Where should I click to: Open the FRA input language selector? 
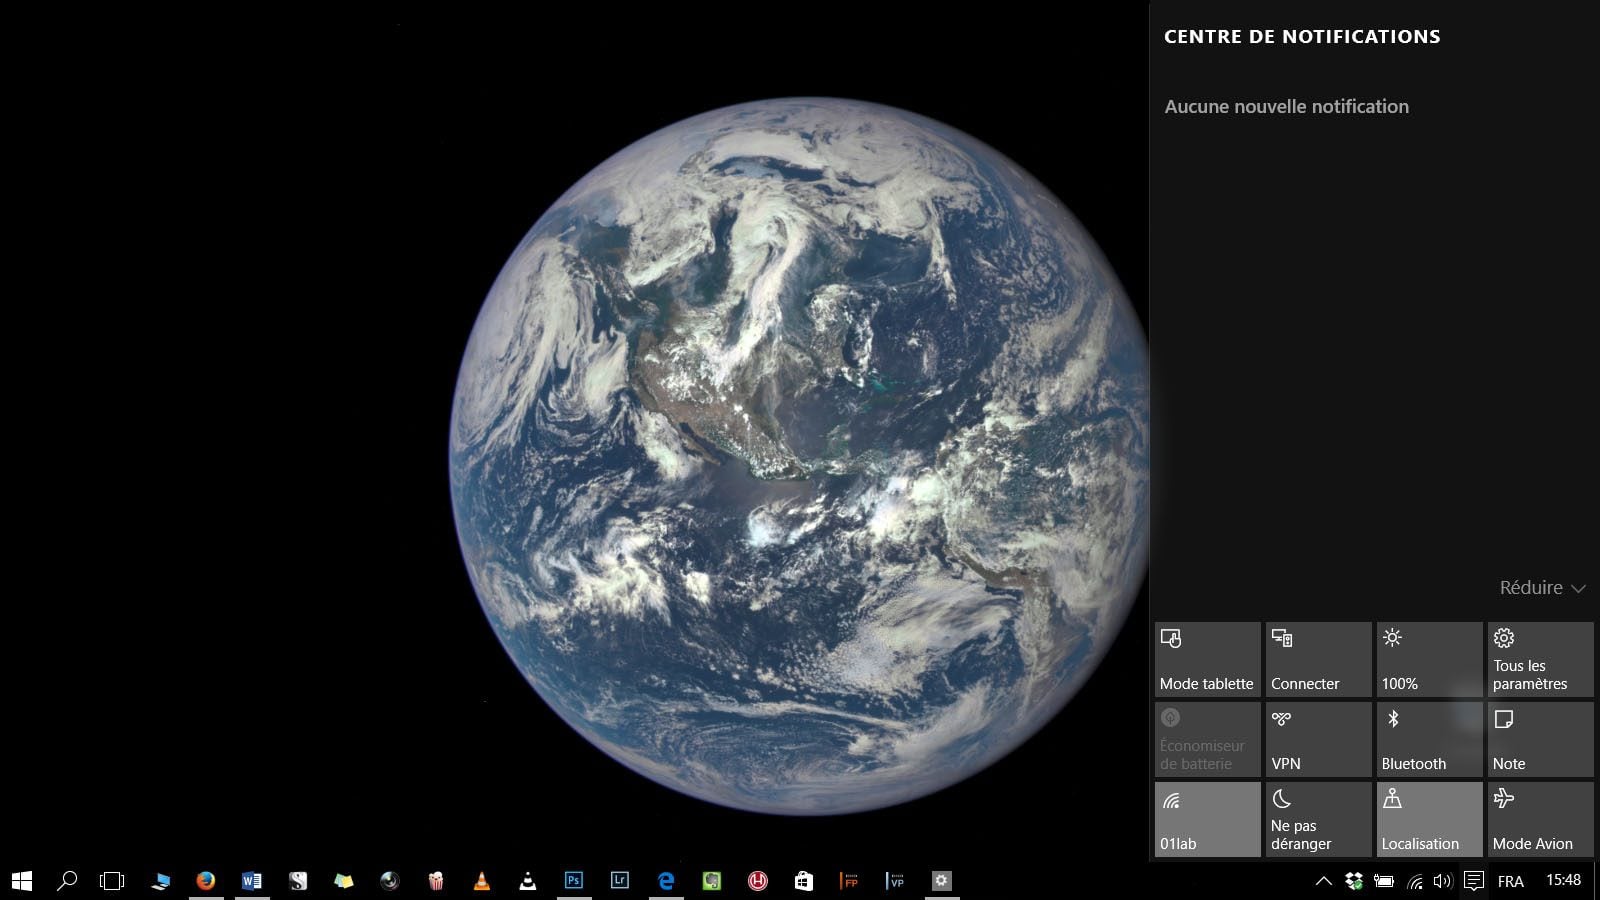tap(1510, 881)
